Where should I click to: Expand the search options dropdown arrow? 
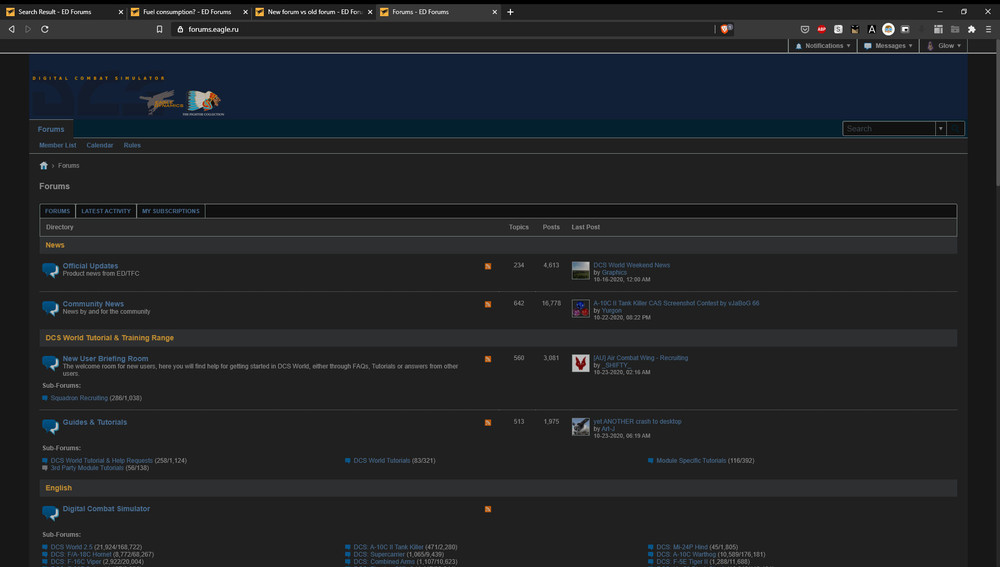941,129
